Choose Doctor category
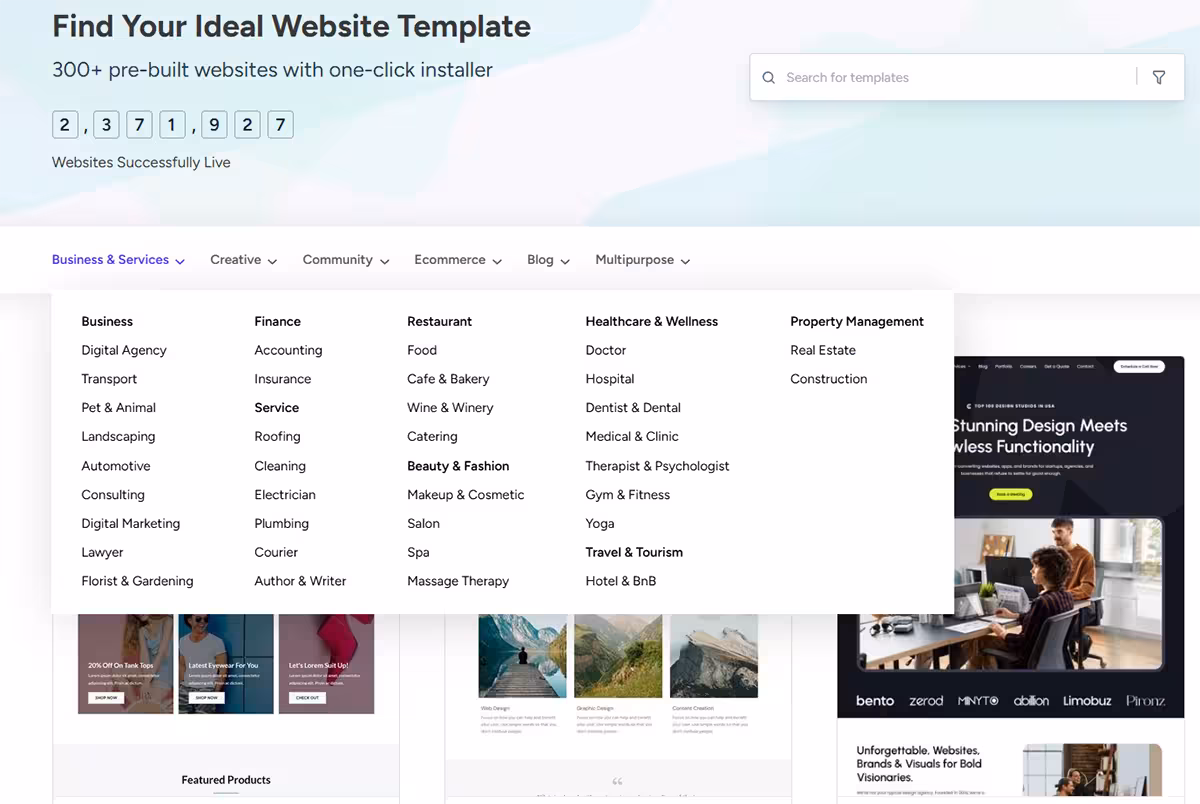This screenshot has height=804, width=1200. point(606,350)
